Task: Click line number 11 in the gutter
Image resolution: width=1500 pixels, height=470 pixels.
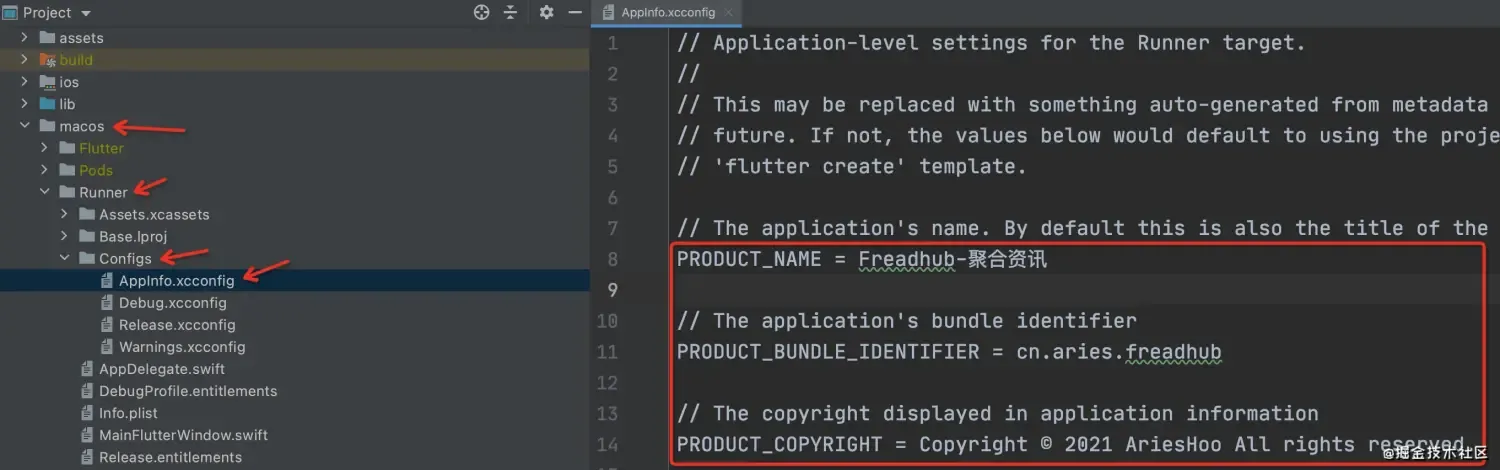Action: tap(607, 352)
